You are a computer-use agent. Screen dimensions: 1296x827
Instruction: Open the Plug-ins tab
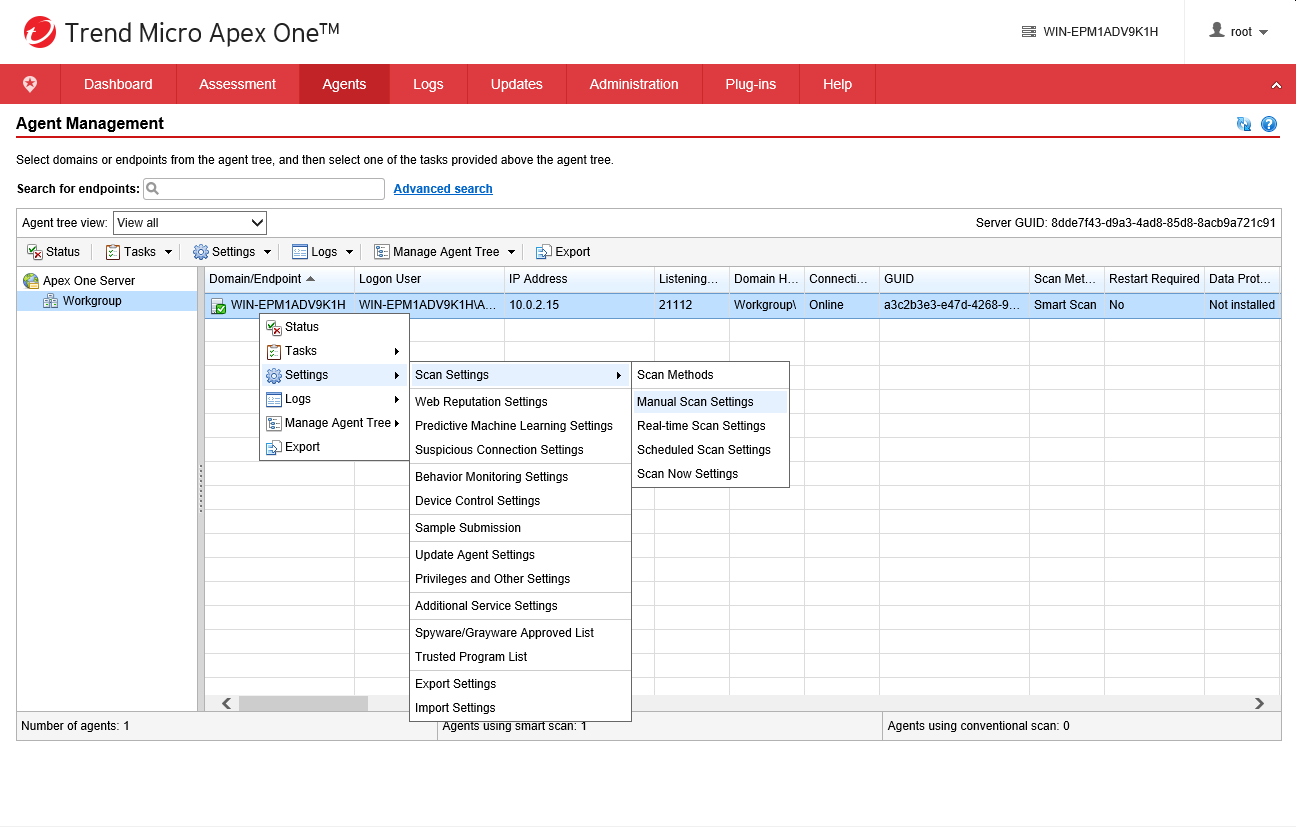click(751, 84)
